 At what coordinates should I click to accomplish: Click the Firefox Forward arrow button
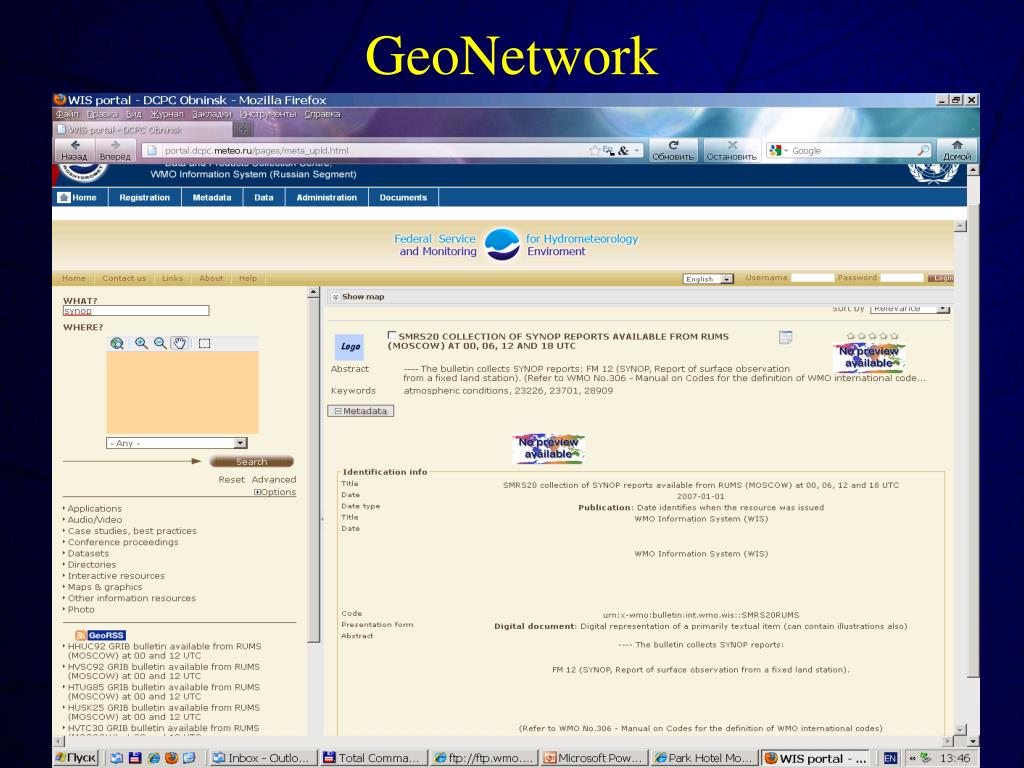click(115, 150)
